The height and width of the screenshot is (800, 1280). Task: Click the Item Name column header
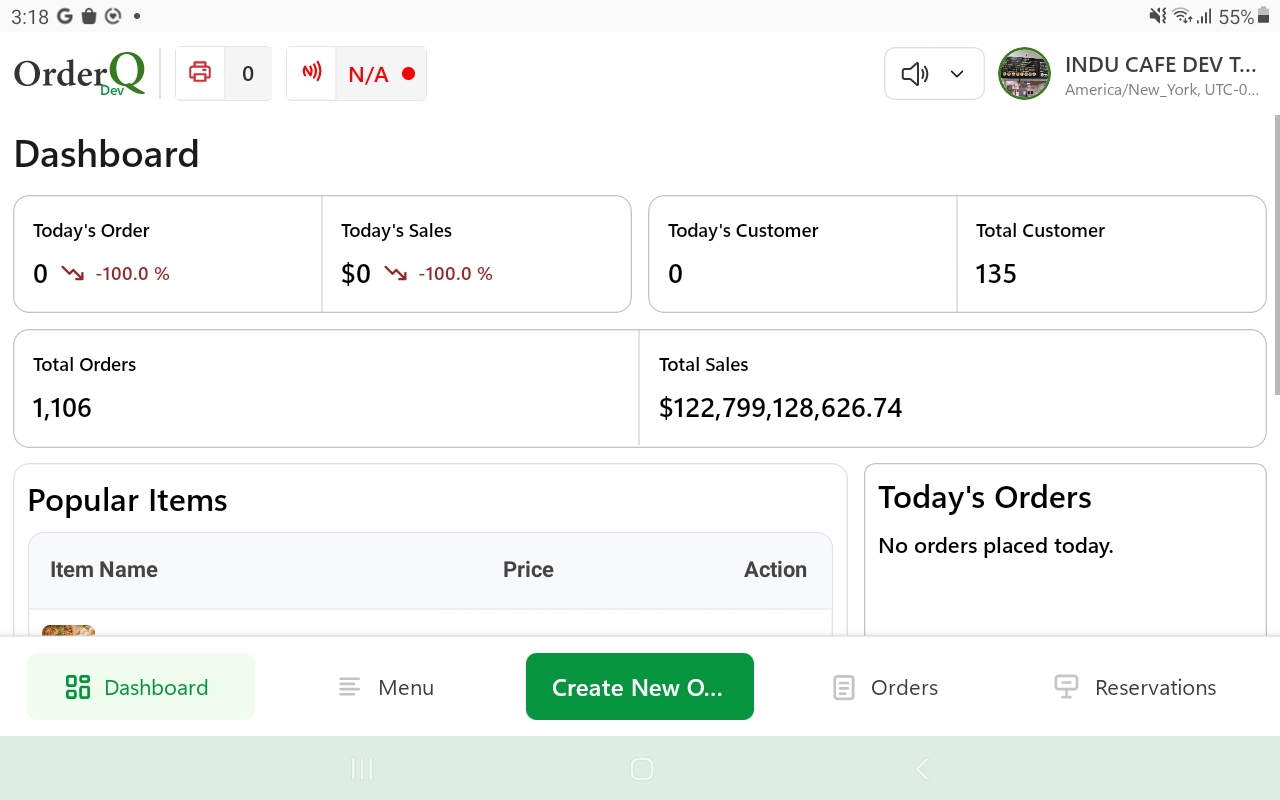click(x=104, y=570)
